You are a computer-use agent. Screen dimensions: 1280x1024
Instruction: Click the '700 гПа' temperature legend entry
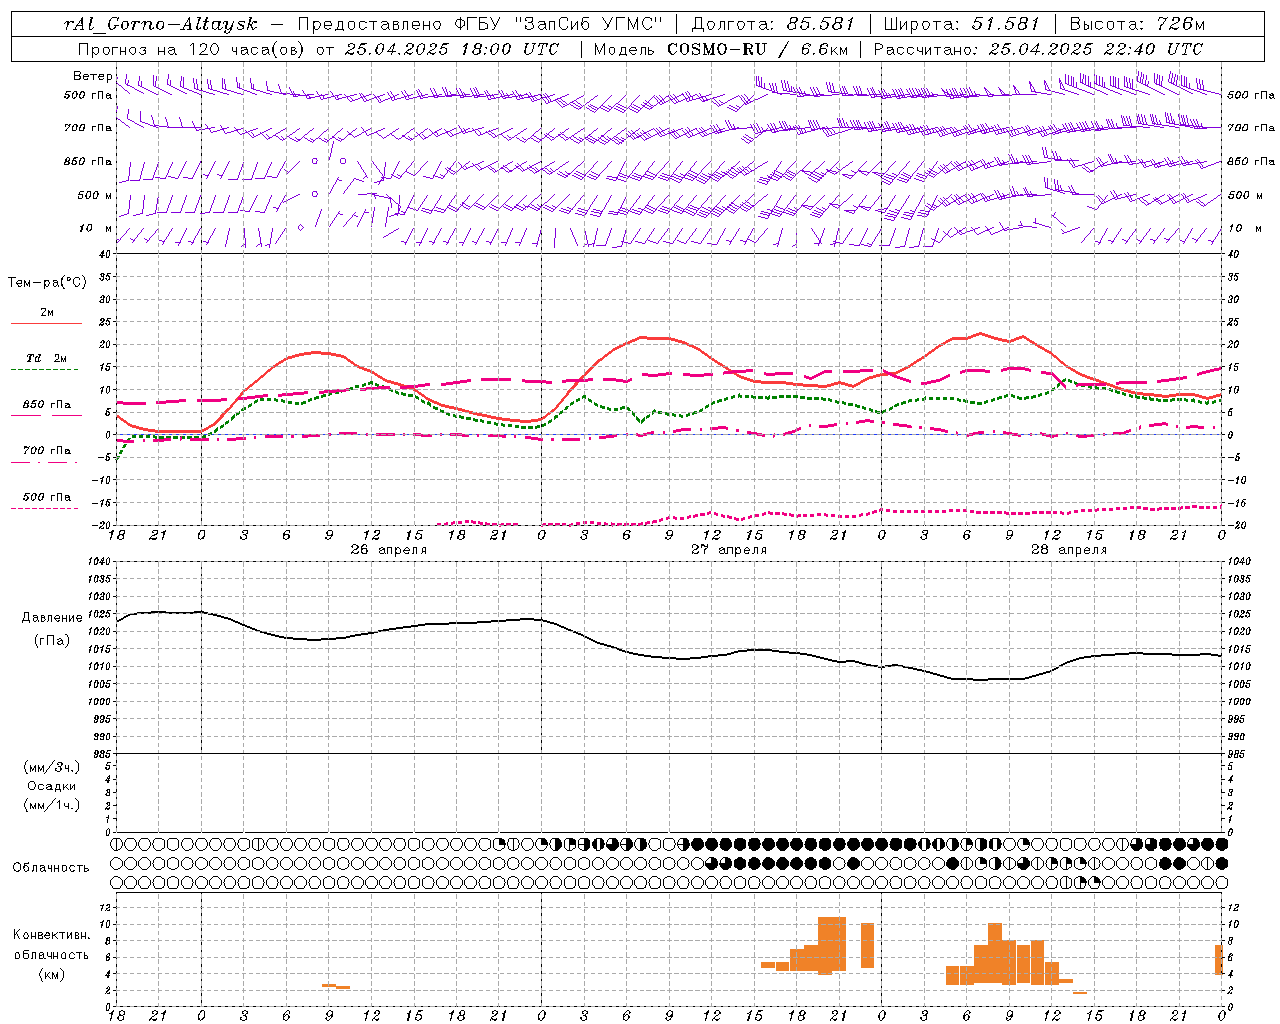pyautogui.click(x=46, y=451)
